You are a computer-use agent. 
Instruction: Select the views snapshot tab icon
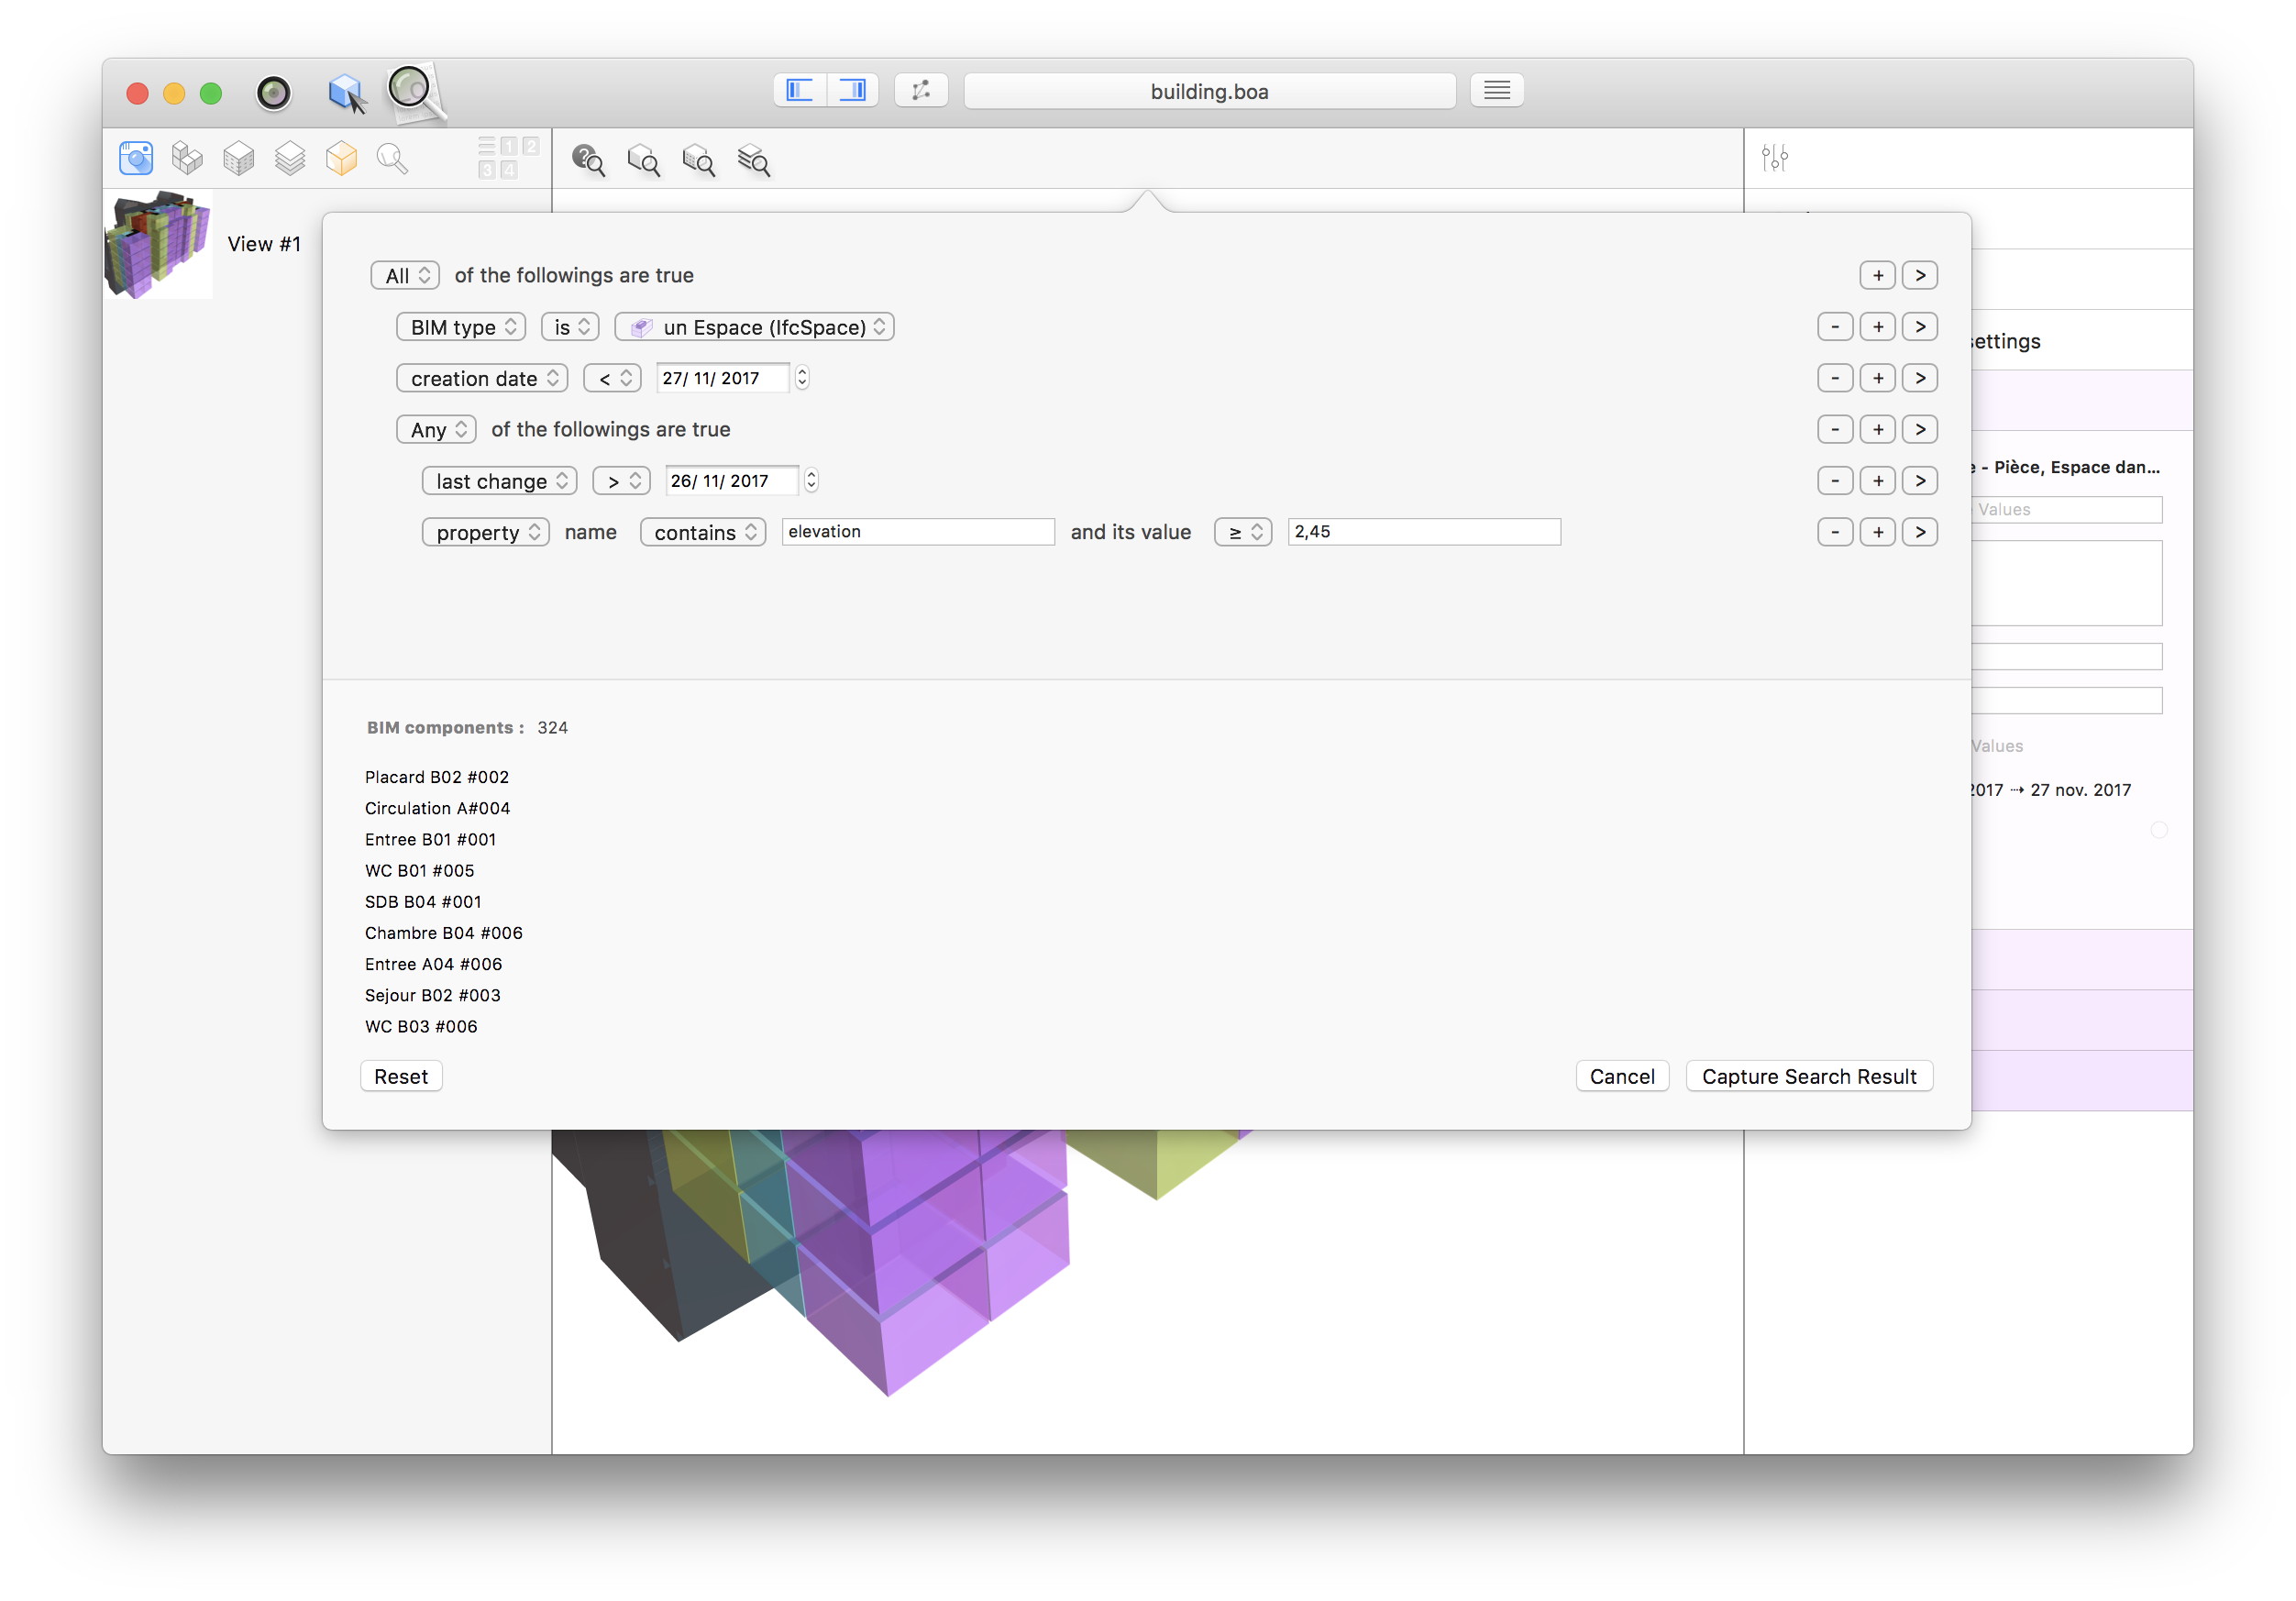pos(136,158)
